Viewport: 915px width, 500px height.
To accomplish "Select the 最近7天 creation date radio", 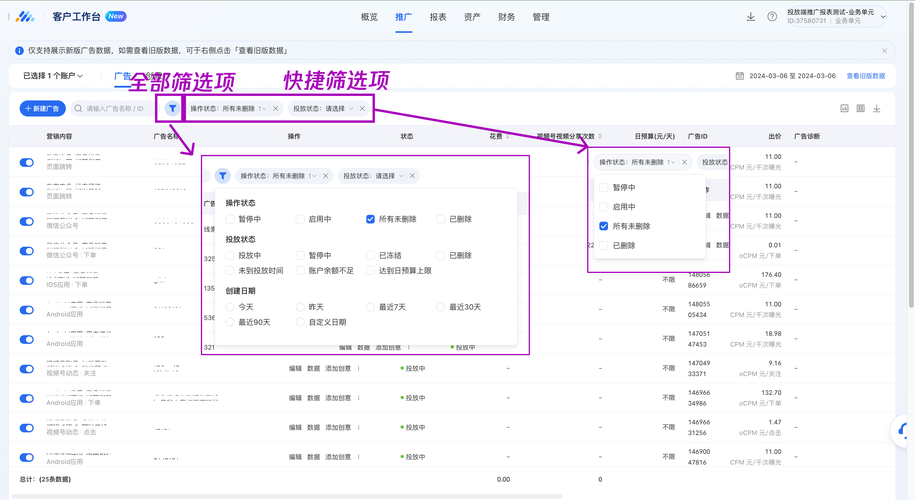I will coord(371,307).
